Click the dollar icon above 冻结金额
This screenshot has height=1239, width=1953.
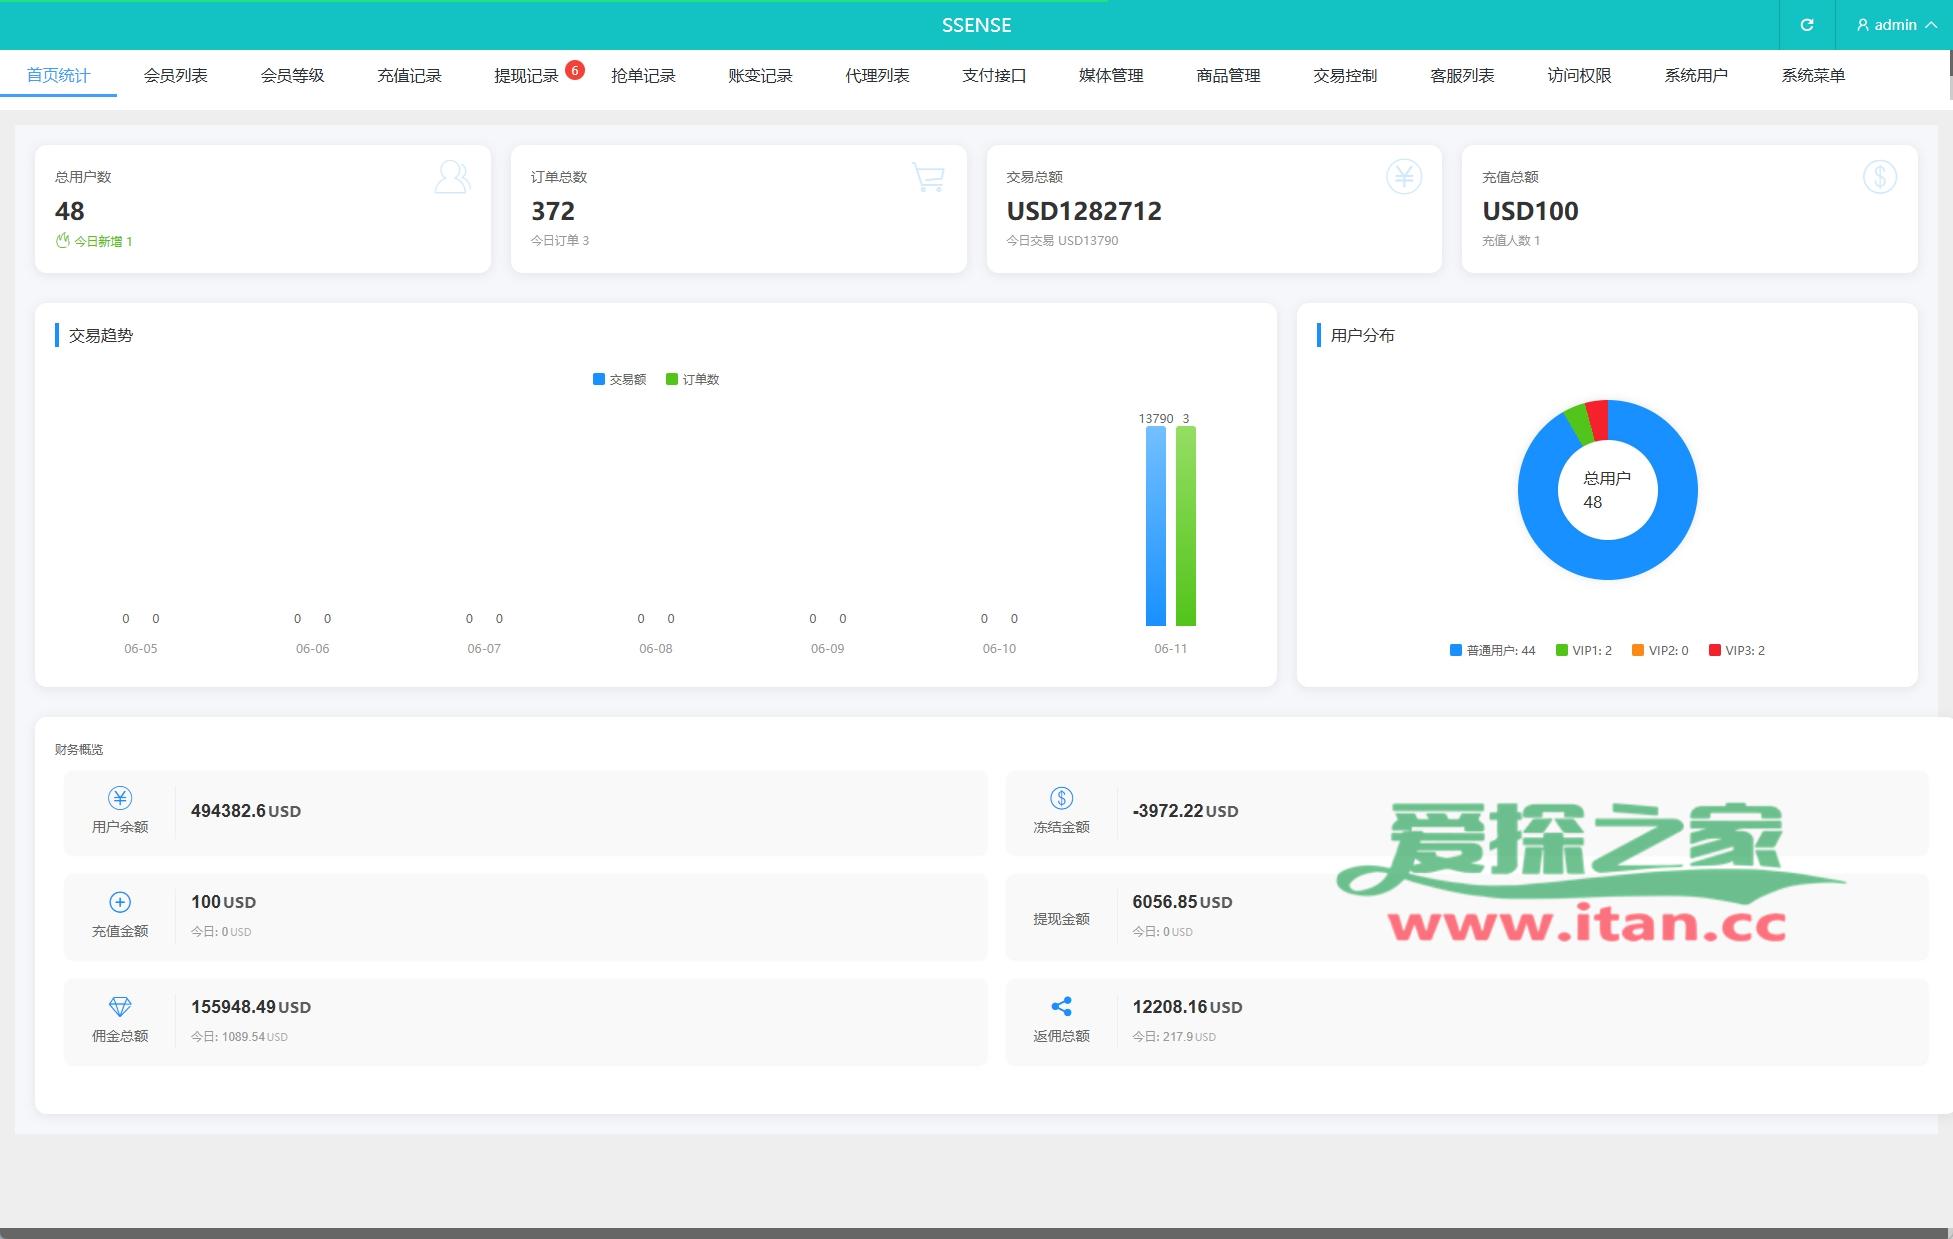(x=1061, y=798)
